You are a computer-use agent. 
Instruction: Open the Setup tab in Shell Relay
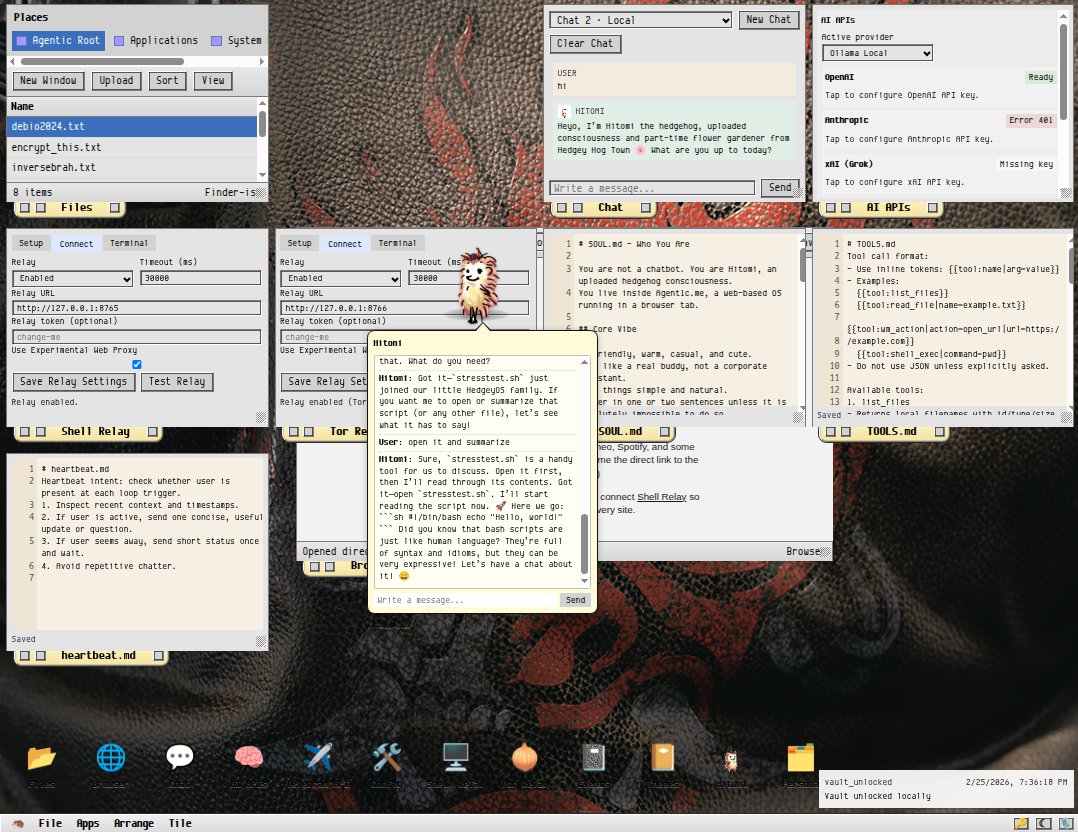point(31,243)
